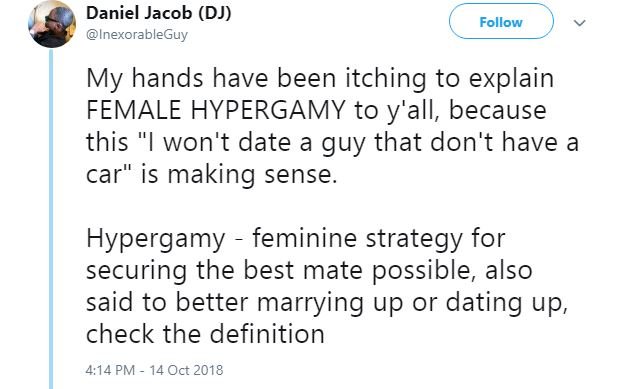Click the Follow button

pos(501,22)
